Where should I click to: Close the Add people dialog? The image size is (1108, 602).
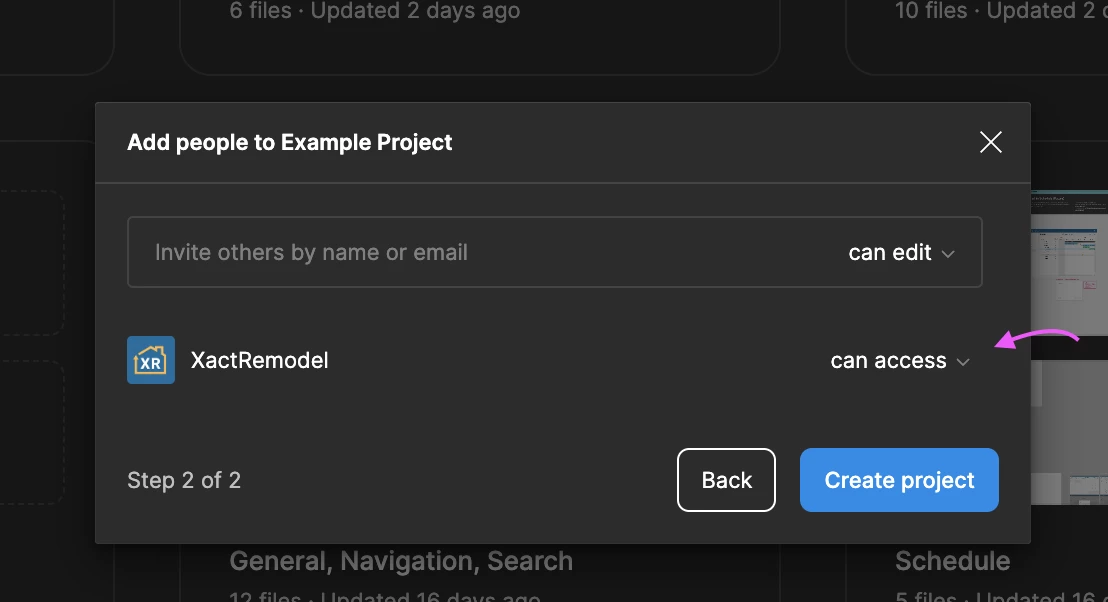coord(991,142)
